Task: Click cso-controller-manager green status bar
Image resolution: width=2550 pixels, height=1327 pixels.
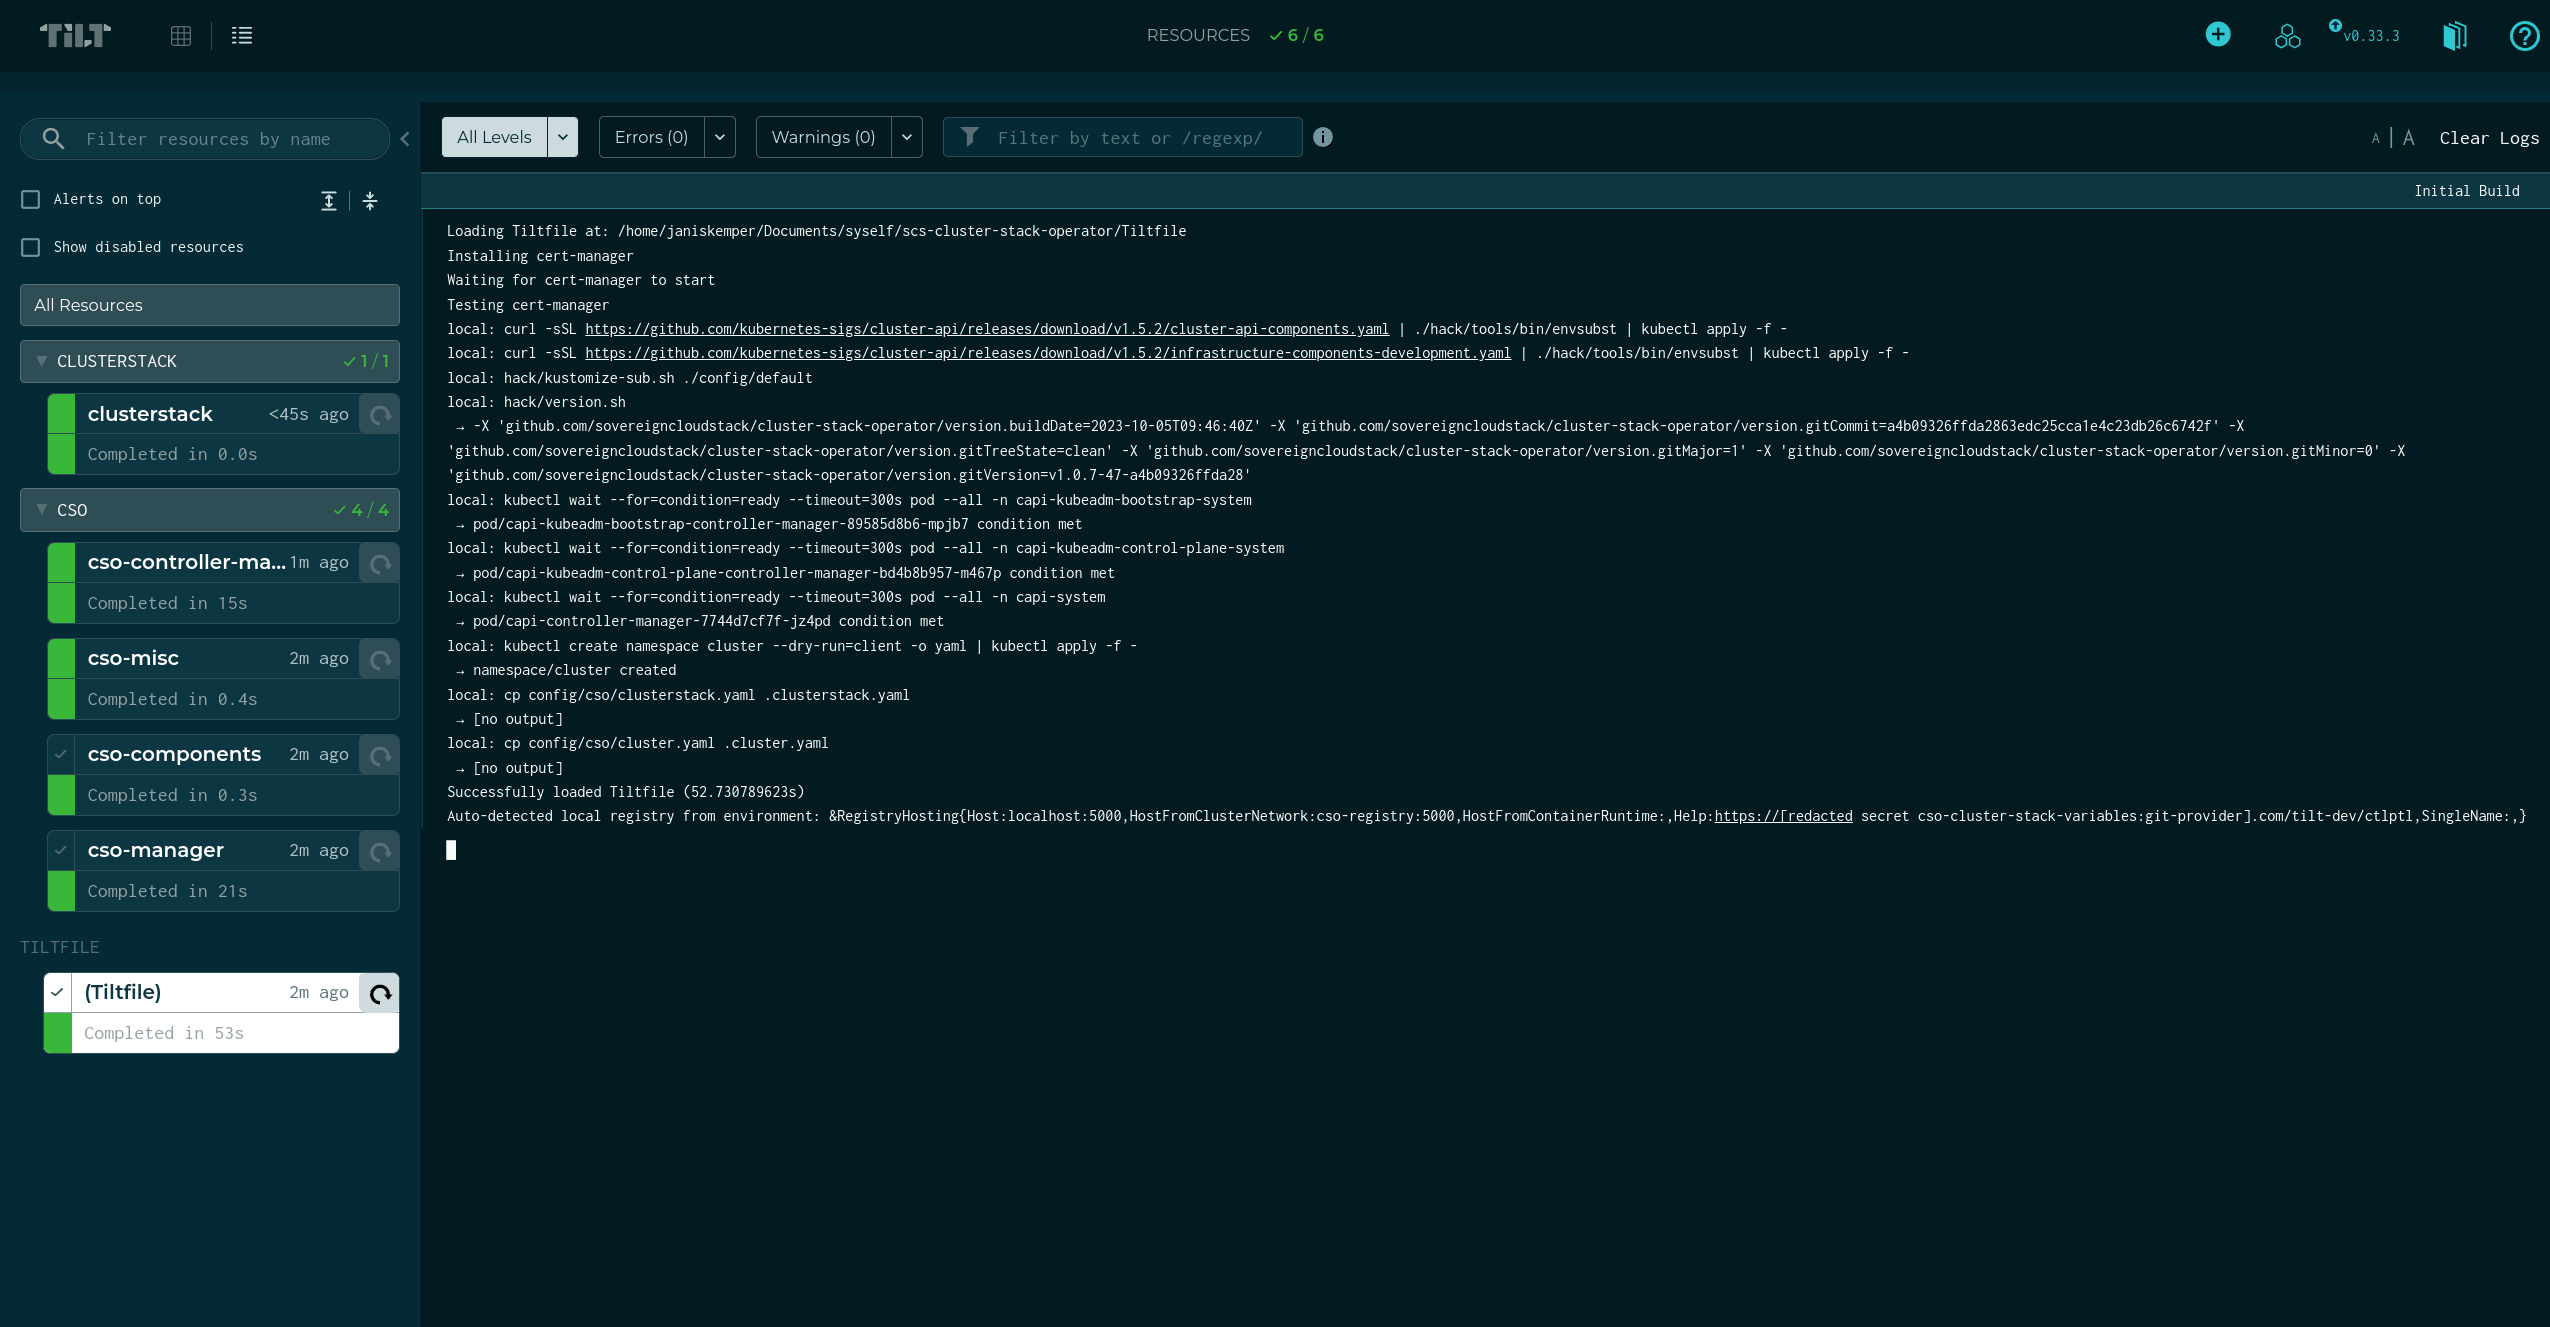Action: (x=61, y=583)
